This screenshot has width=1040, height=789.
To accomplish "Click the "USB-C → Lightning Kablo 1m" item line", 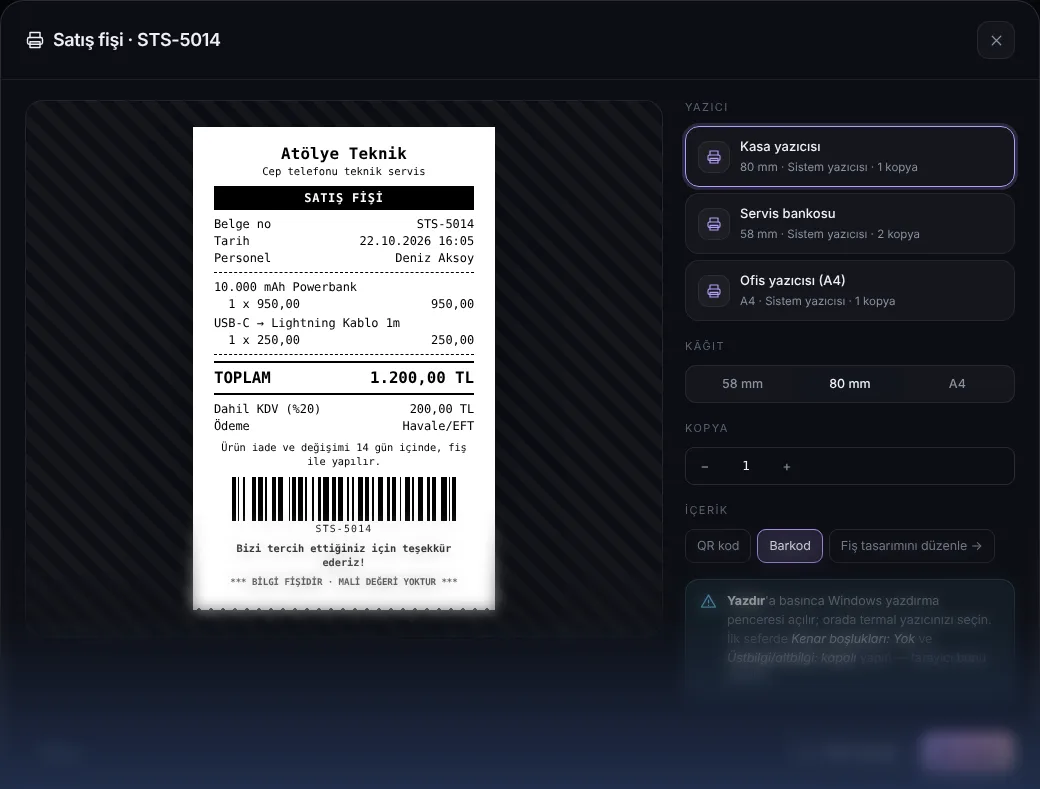I will 306,323.
